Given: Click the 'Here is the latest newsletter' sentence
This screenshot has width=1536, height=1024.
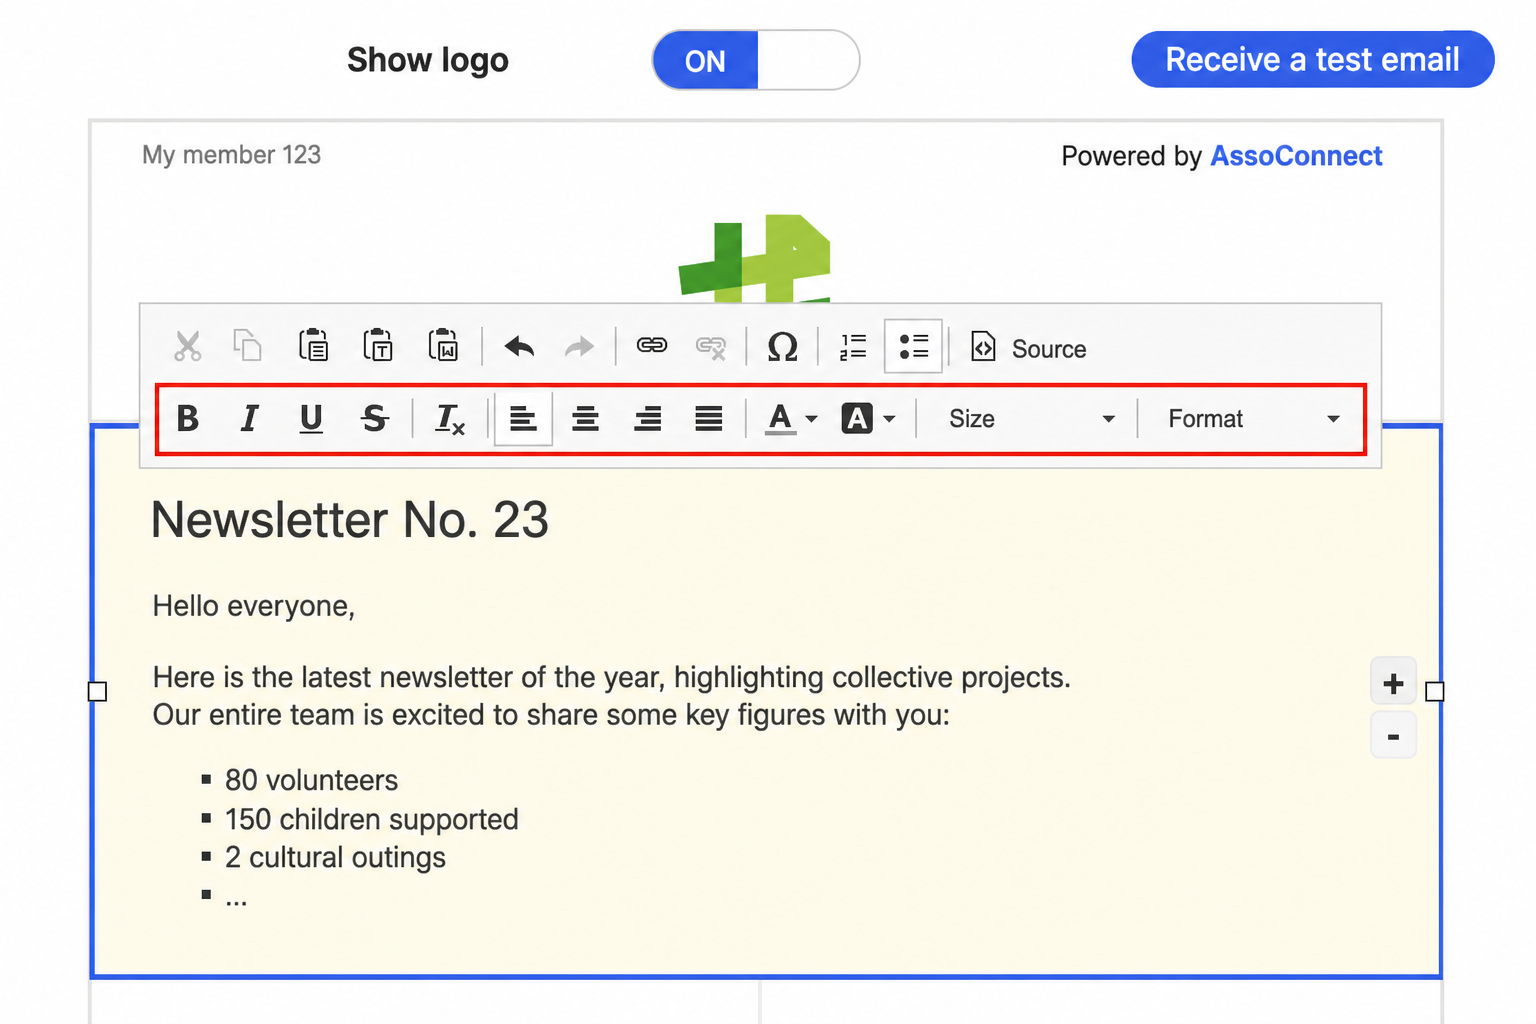Looking at the screenshot, I should point(612,677).
